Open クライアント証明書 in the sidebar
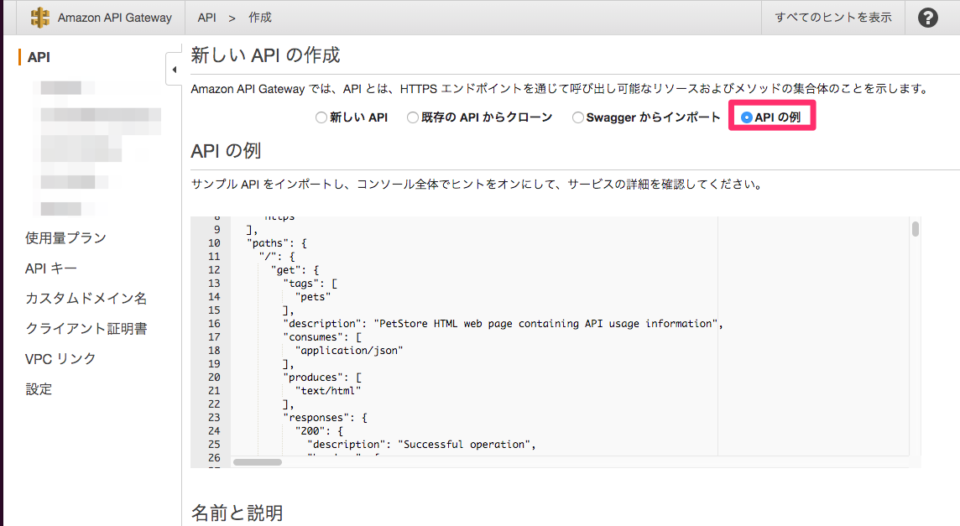Viewport: 960px width, 526px height. pyautogui.click(x=86, y=329)
